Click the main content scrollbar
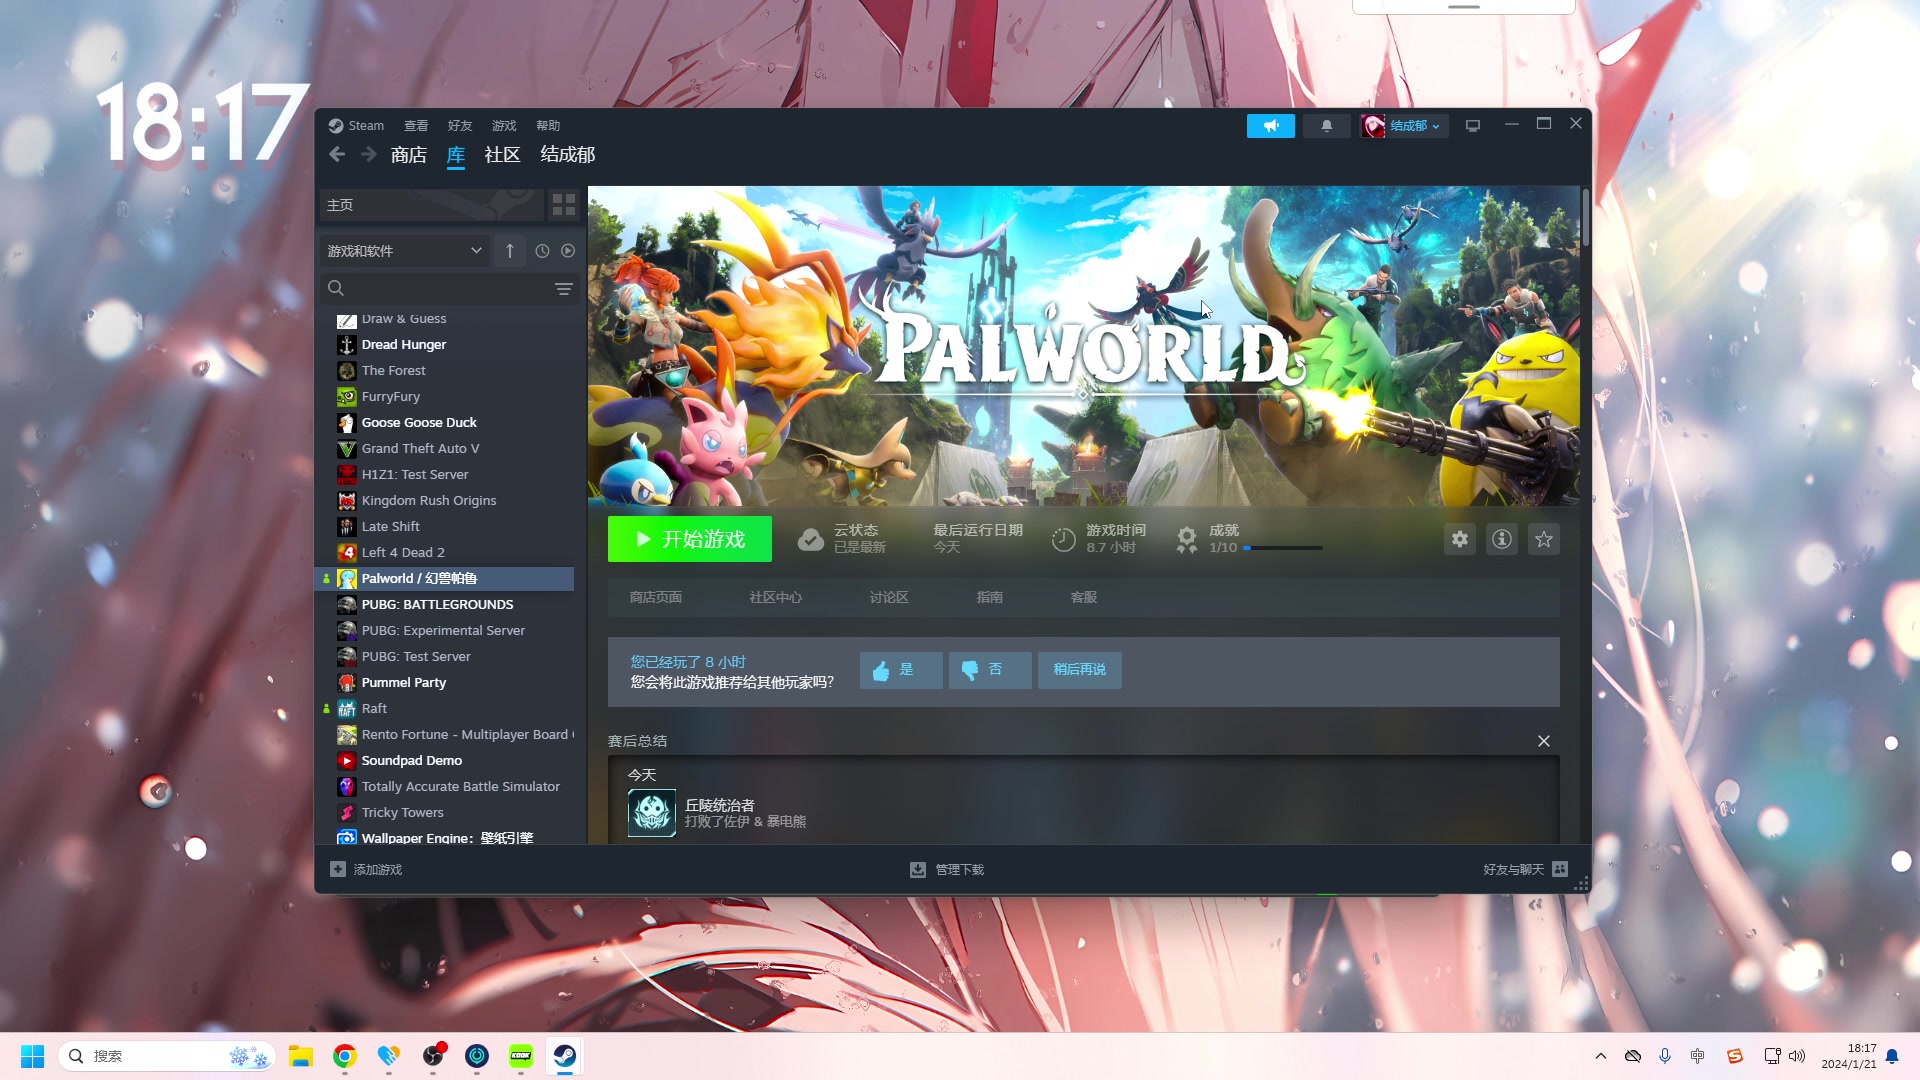This screenshot has width=1920, height=1080. pyautogui.click(x=1585, y=217)
